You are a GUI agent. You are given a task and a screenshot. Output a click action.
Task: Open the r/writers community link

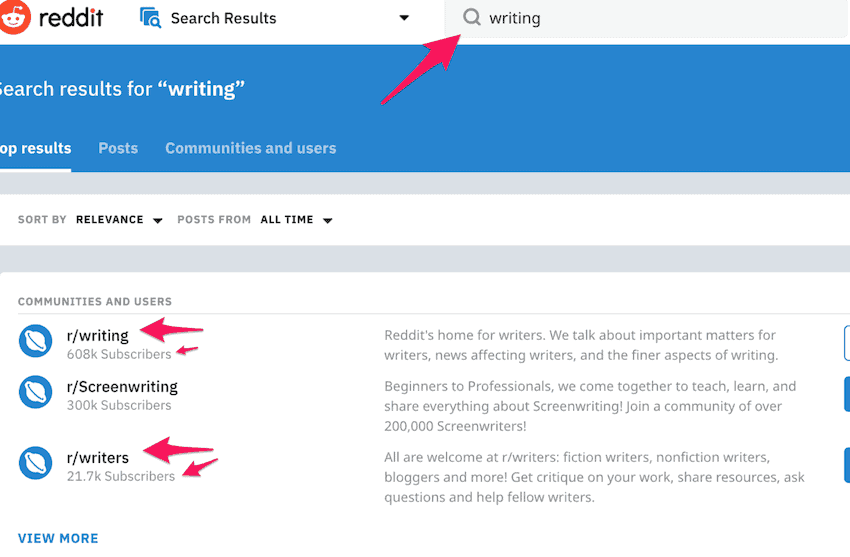click(98, 458)
